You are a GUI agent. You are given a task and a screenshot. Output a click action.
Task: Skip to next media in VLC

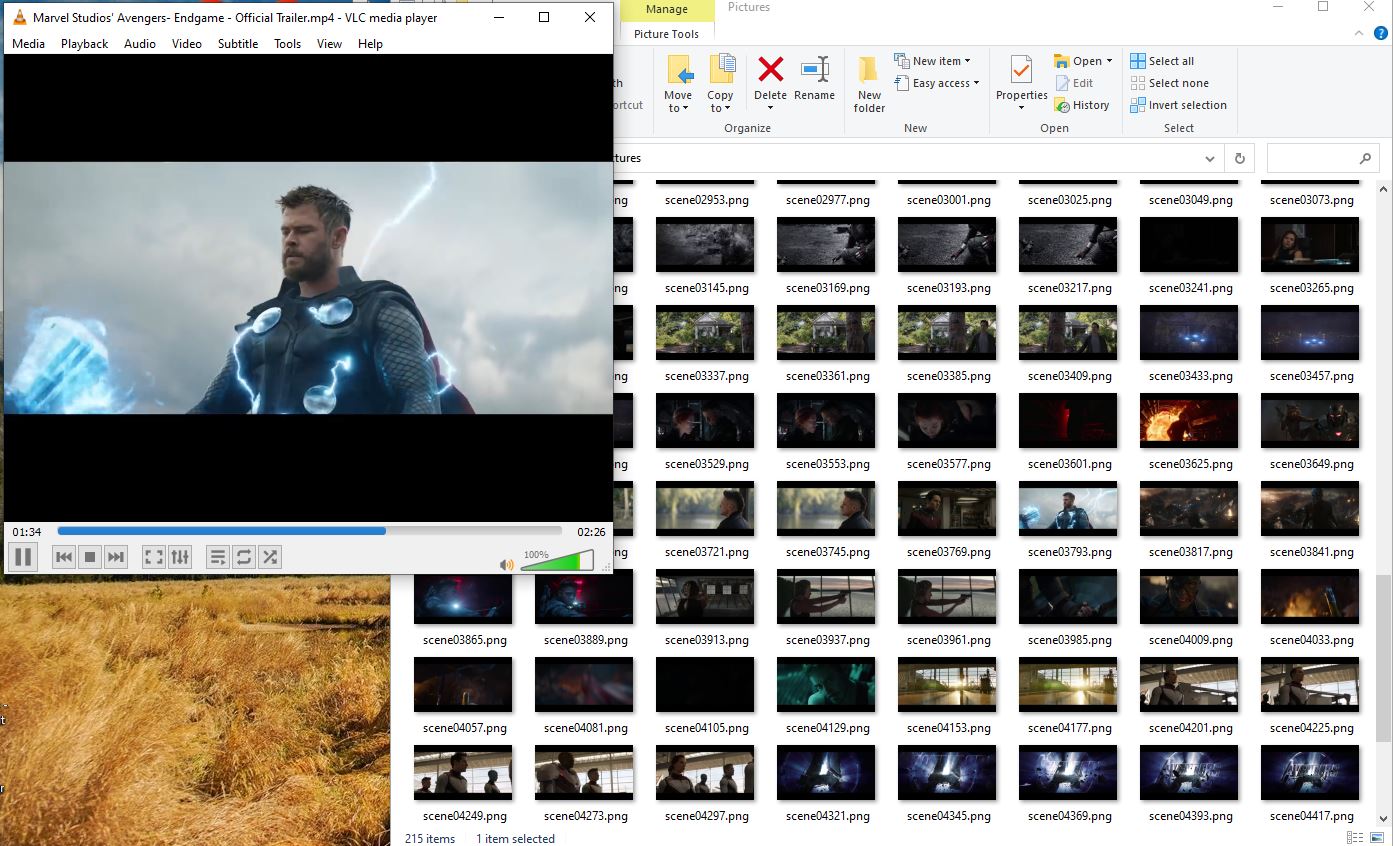116,557
